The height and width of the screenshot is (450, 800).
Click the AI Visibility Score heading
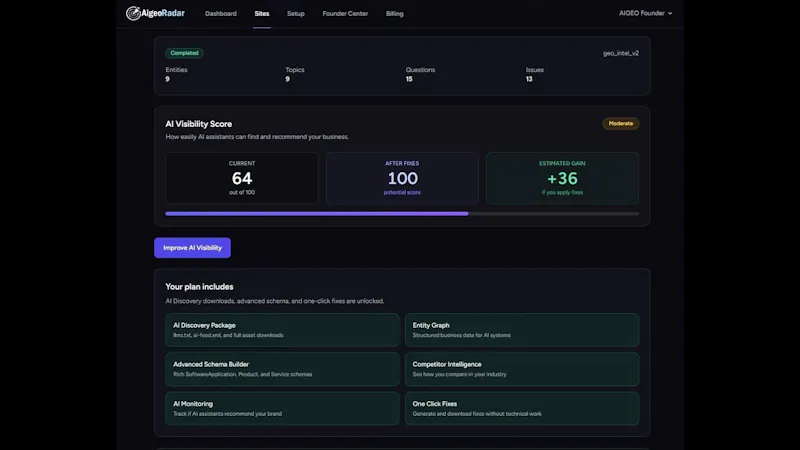(x=198, y=124)
